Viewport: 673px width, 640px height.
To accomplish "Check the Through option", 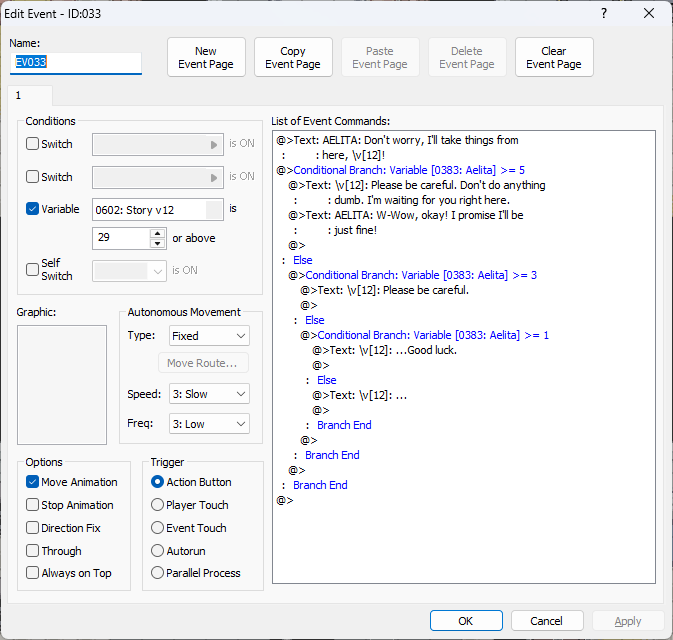I will 33,550.
